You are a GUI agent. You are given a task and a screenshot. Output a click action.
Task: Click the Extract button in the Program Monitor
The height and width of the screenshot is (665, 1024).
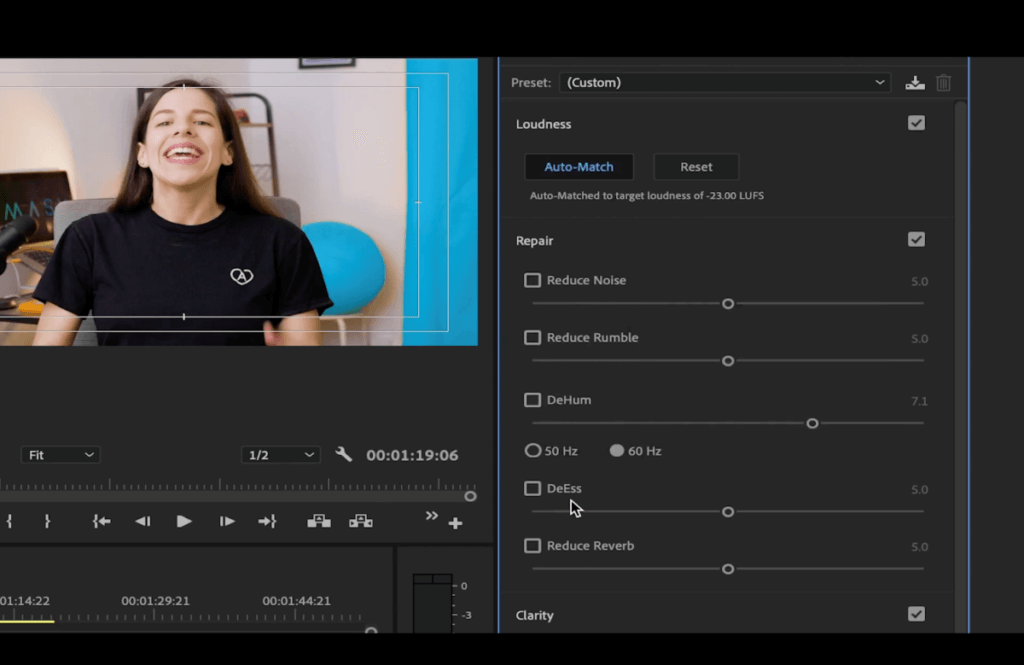(359, 520)
